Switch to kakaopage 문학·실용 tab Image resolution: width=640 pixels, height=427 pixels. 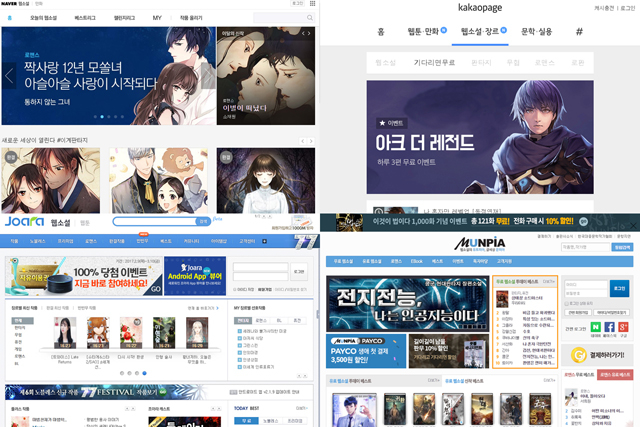click(536, 31)
